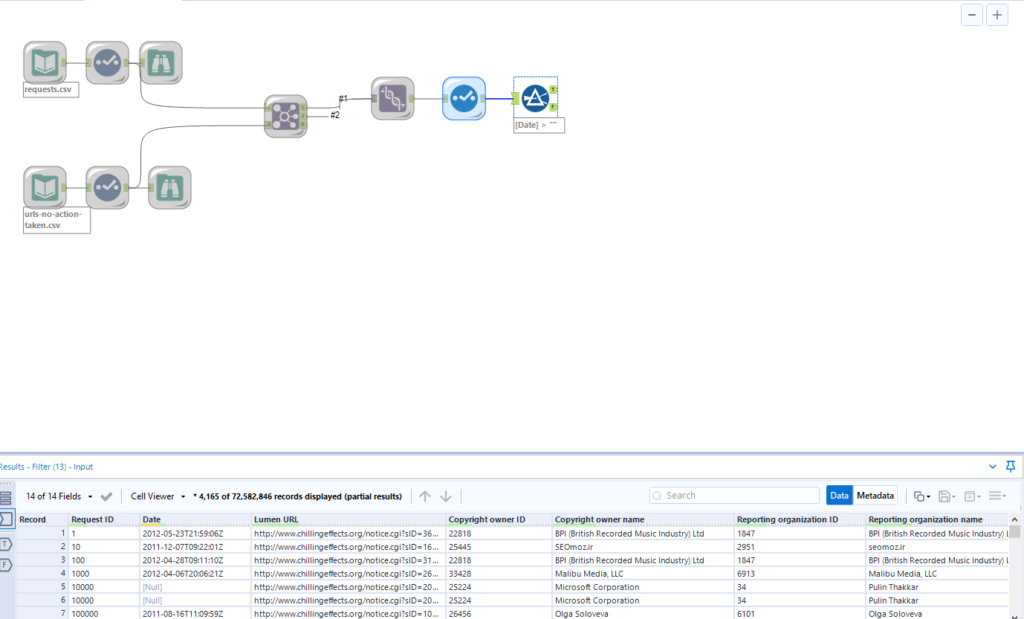Zoom out the canvas with minus button
This screenshot has width=1024, height=619.
972,15
